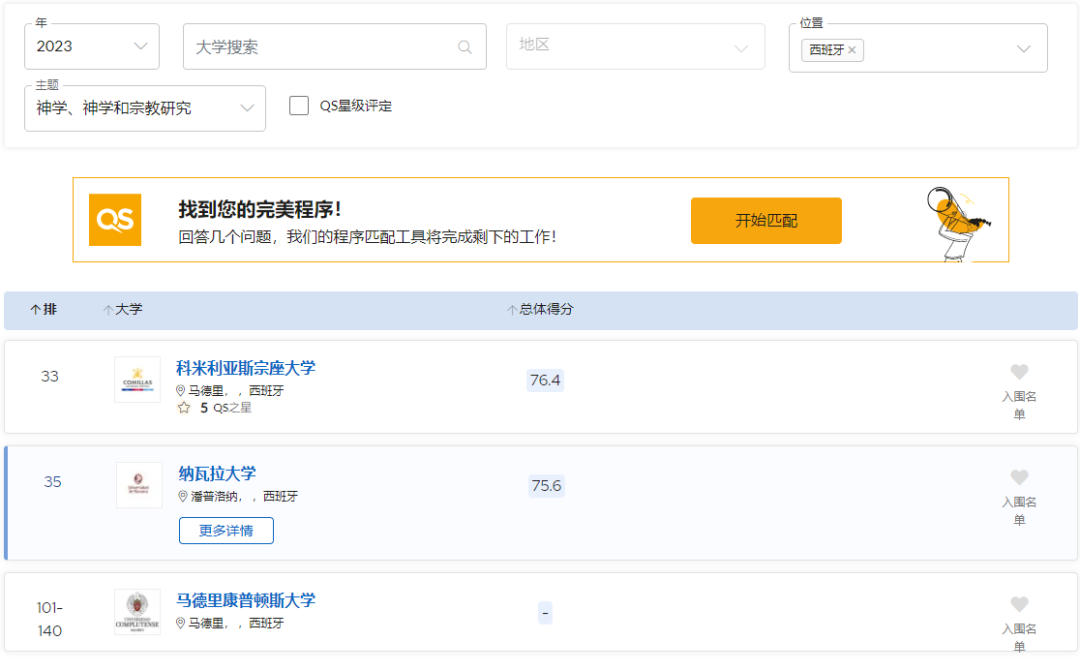Click the score 76.4
Screen dimensions: 1080x671
pos(545,380)
